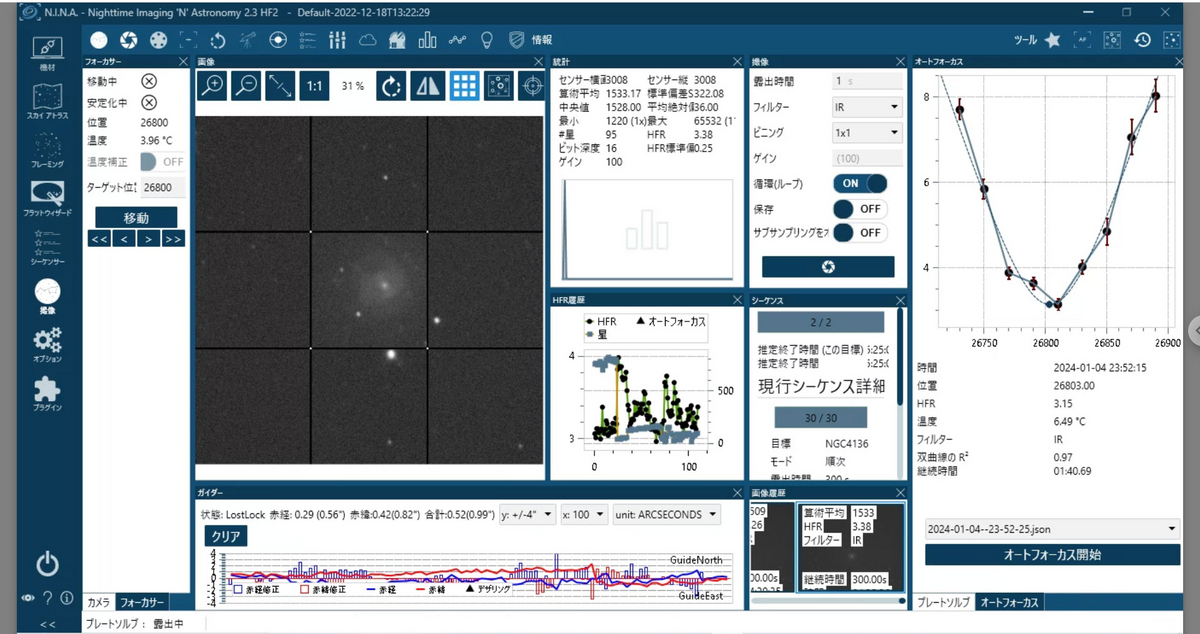Click the オートフォーカス開始 button

click(1053, 554)
